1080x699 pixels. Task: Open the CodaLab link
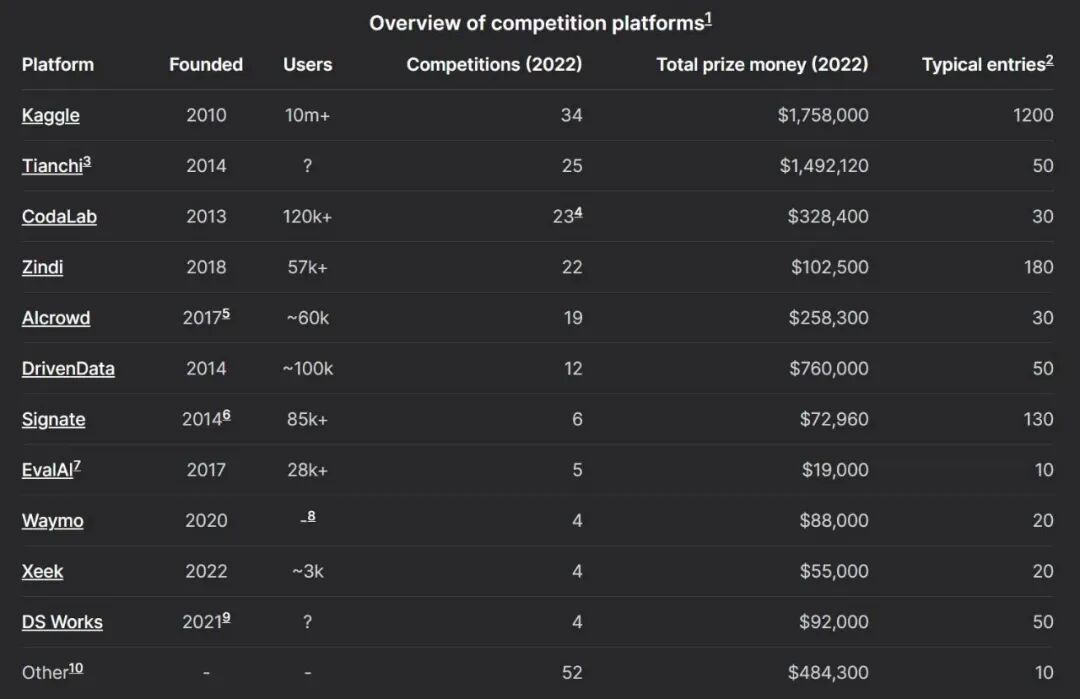(59, 216)
